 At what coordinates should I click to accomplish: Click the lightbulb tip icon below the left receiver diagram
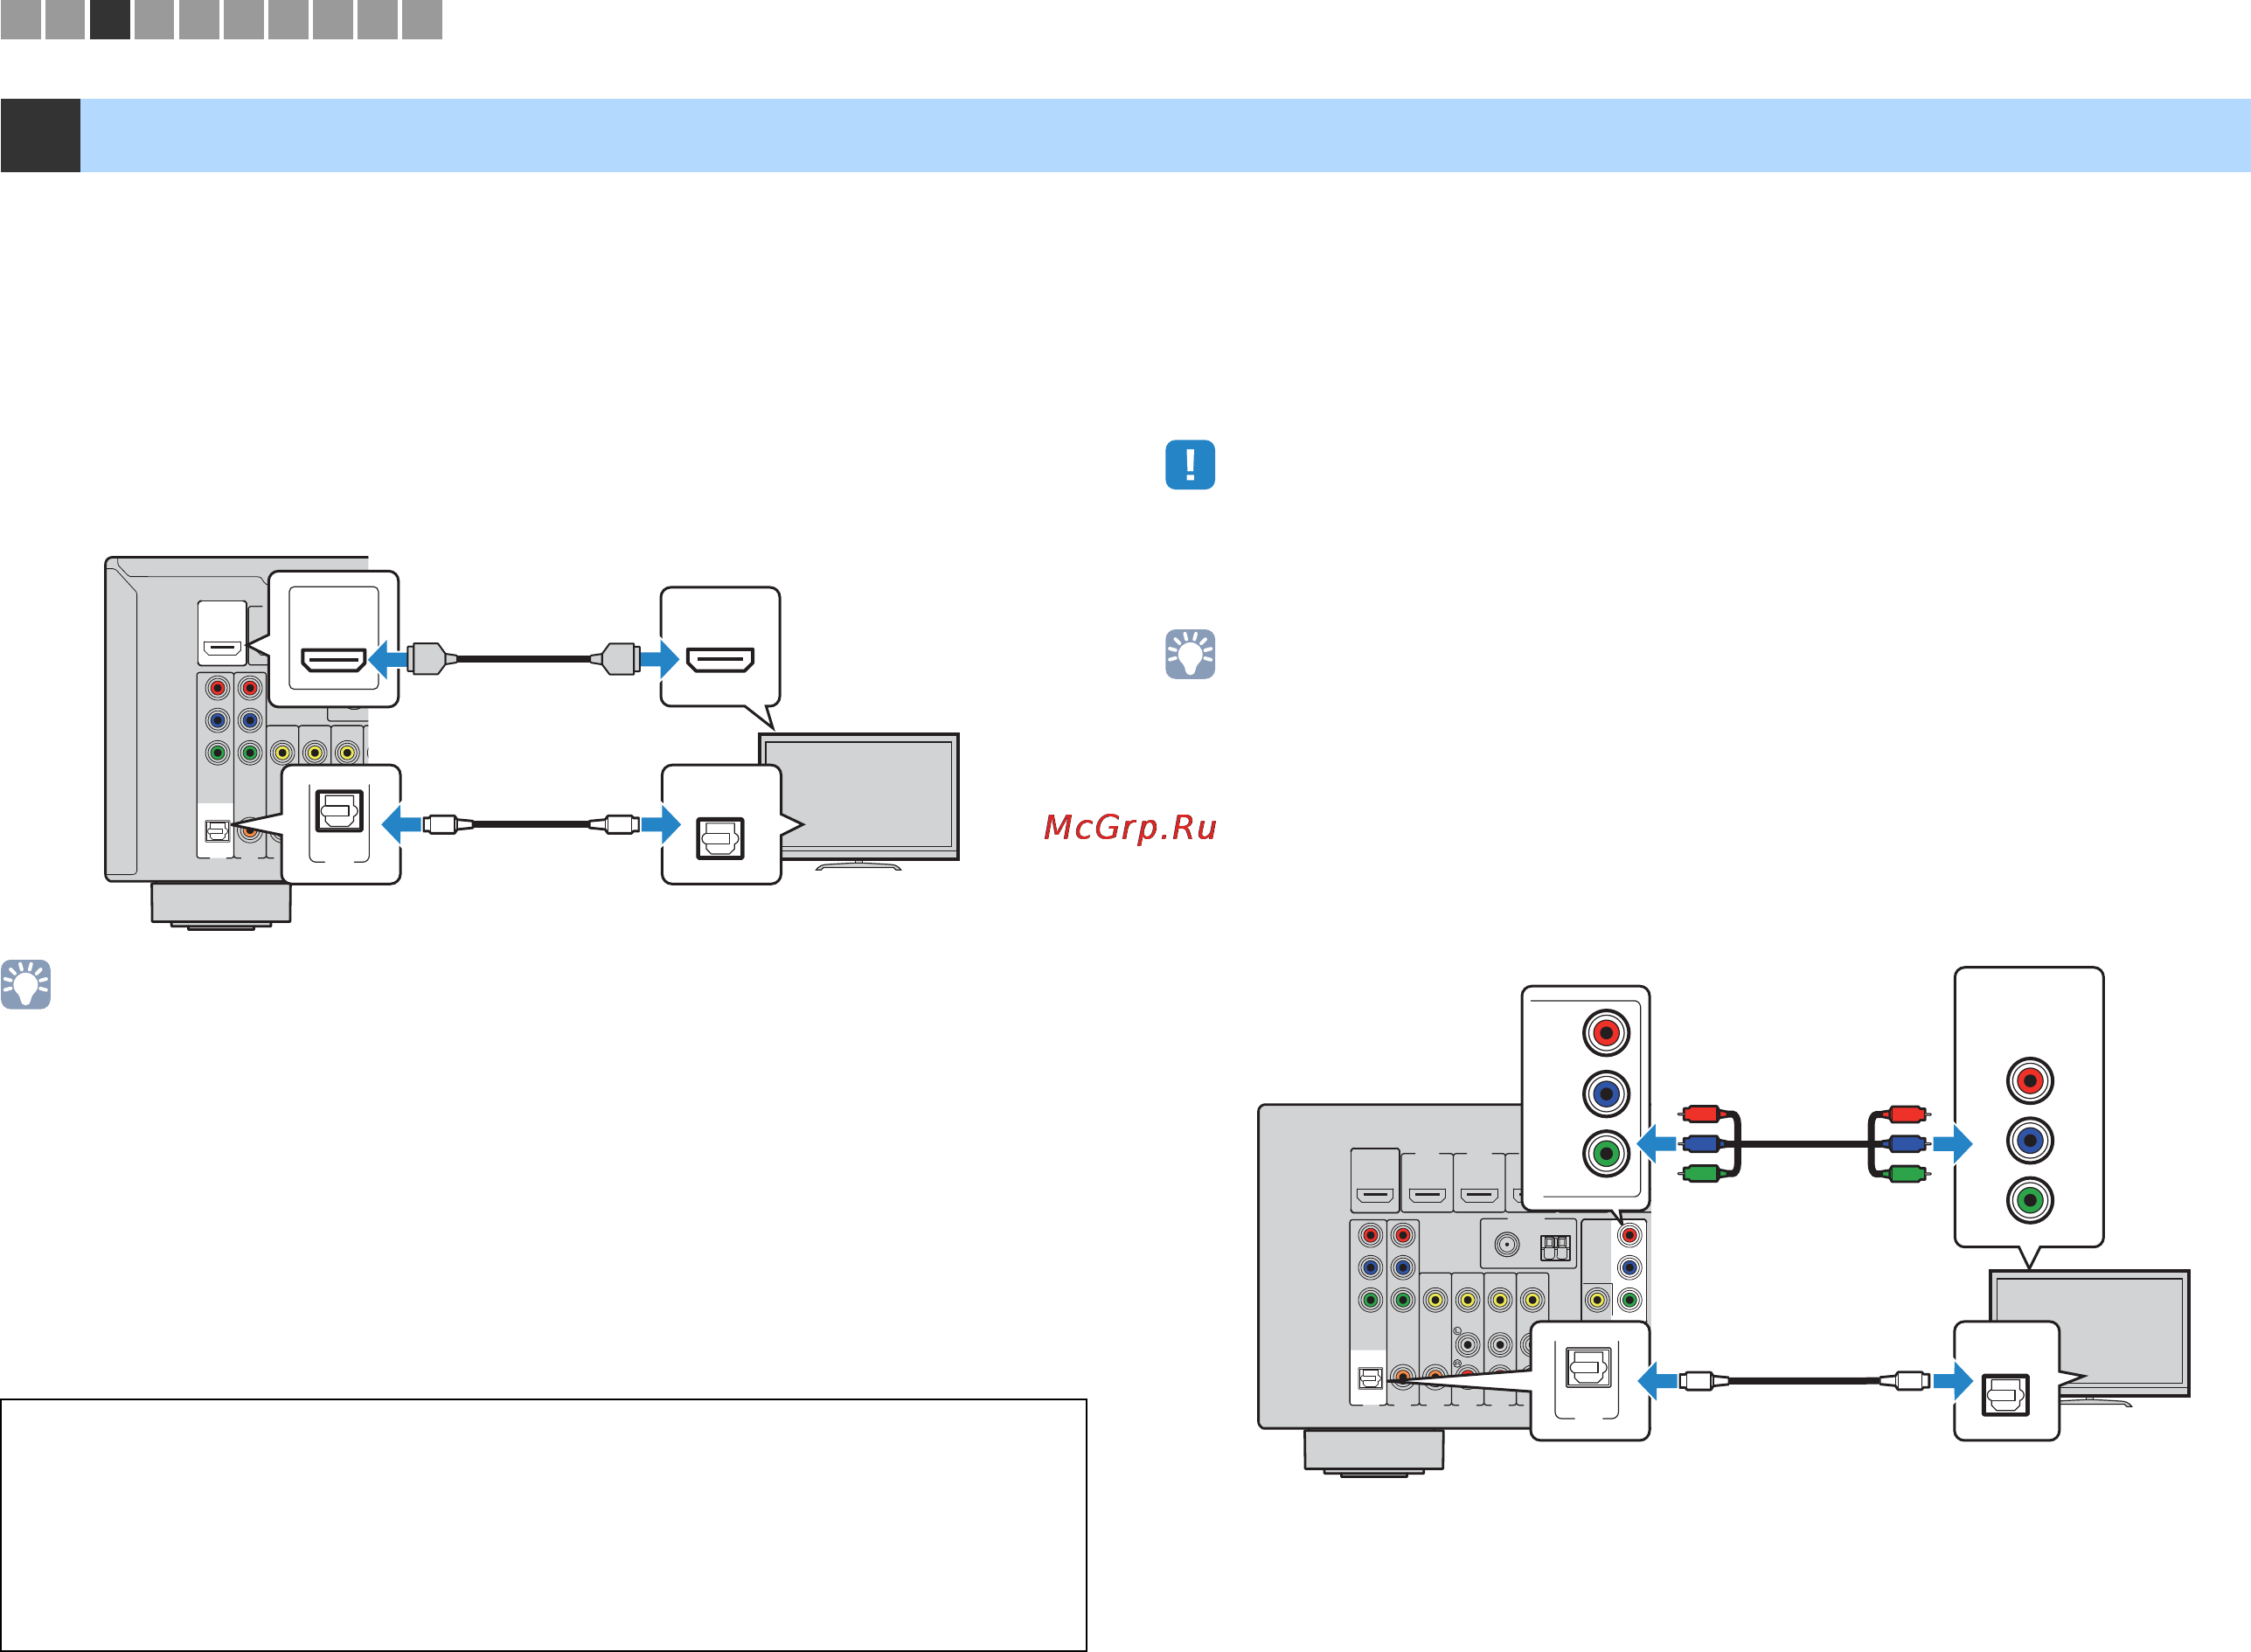26,985
